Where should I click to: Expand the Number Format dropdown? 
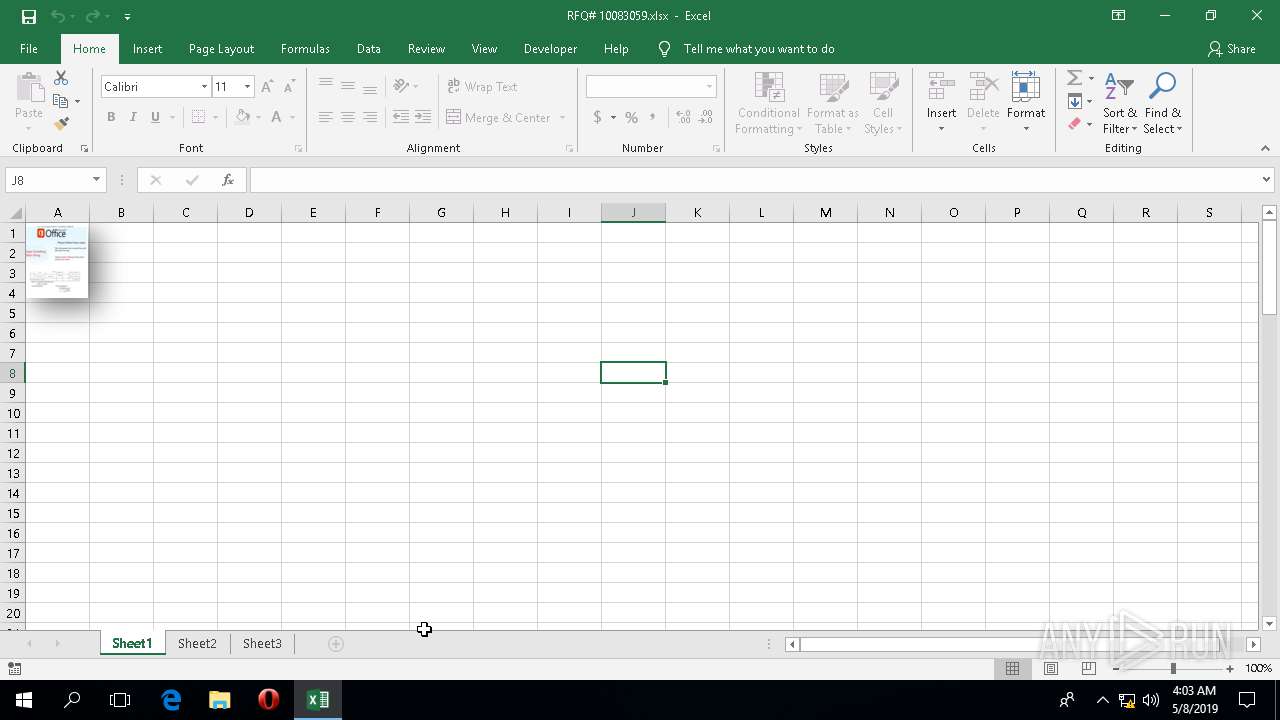coord(709,87)
